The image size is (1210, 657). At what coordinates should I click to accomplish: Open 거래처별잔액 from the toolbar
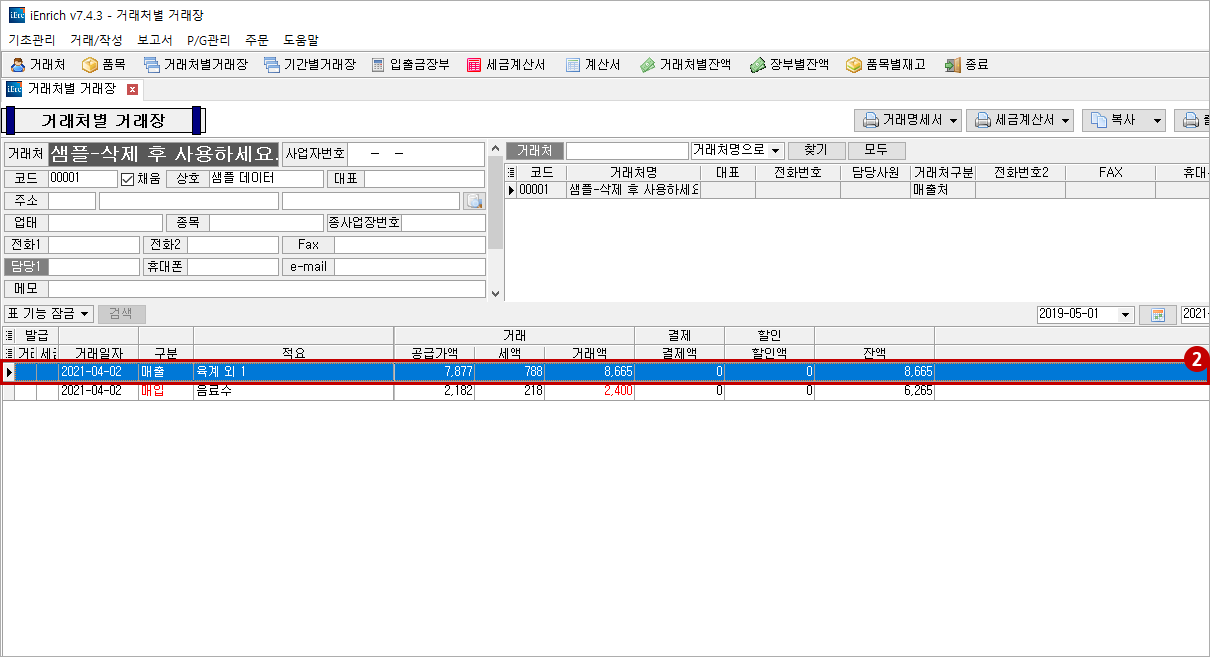click(686, 64)
